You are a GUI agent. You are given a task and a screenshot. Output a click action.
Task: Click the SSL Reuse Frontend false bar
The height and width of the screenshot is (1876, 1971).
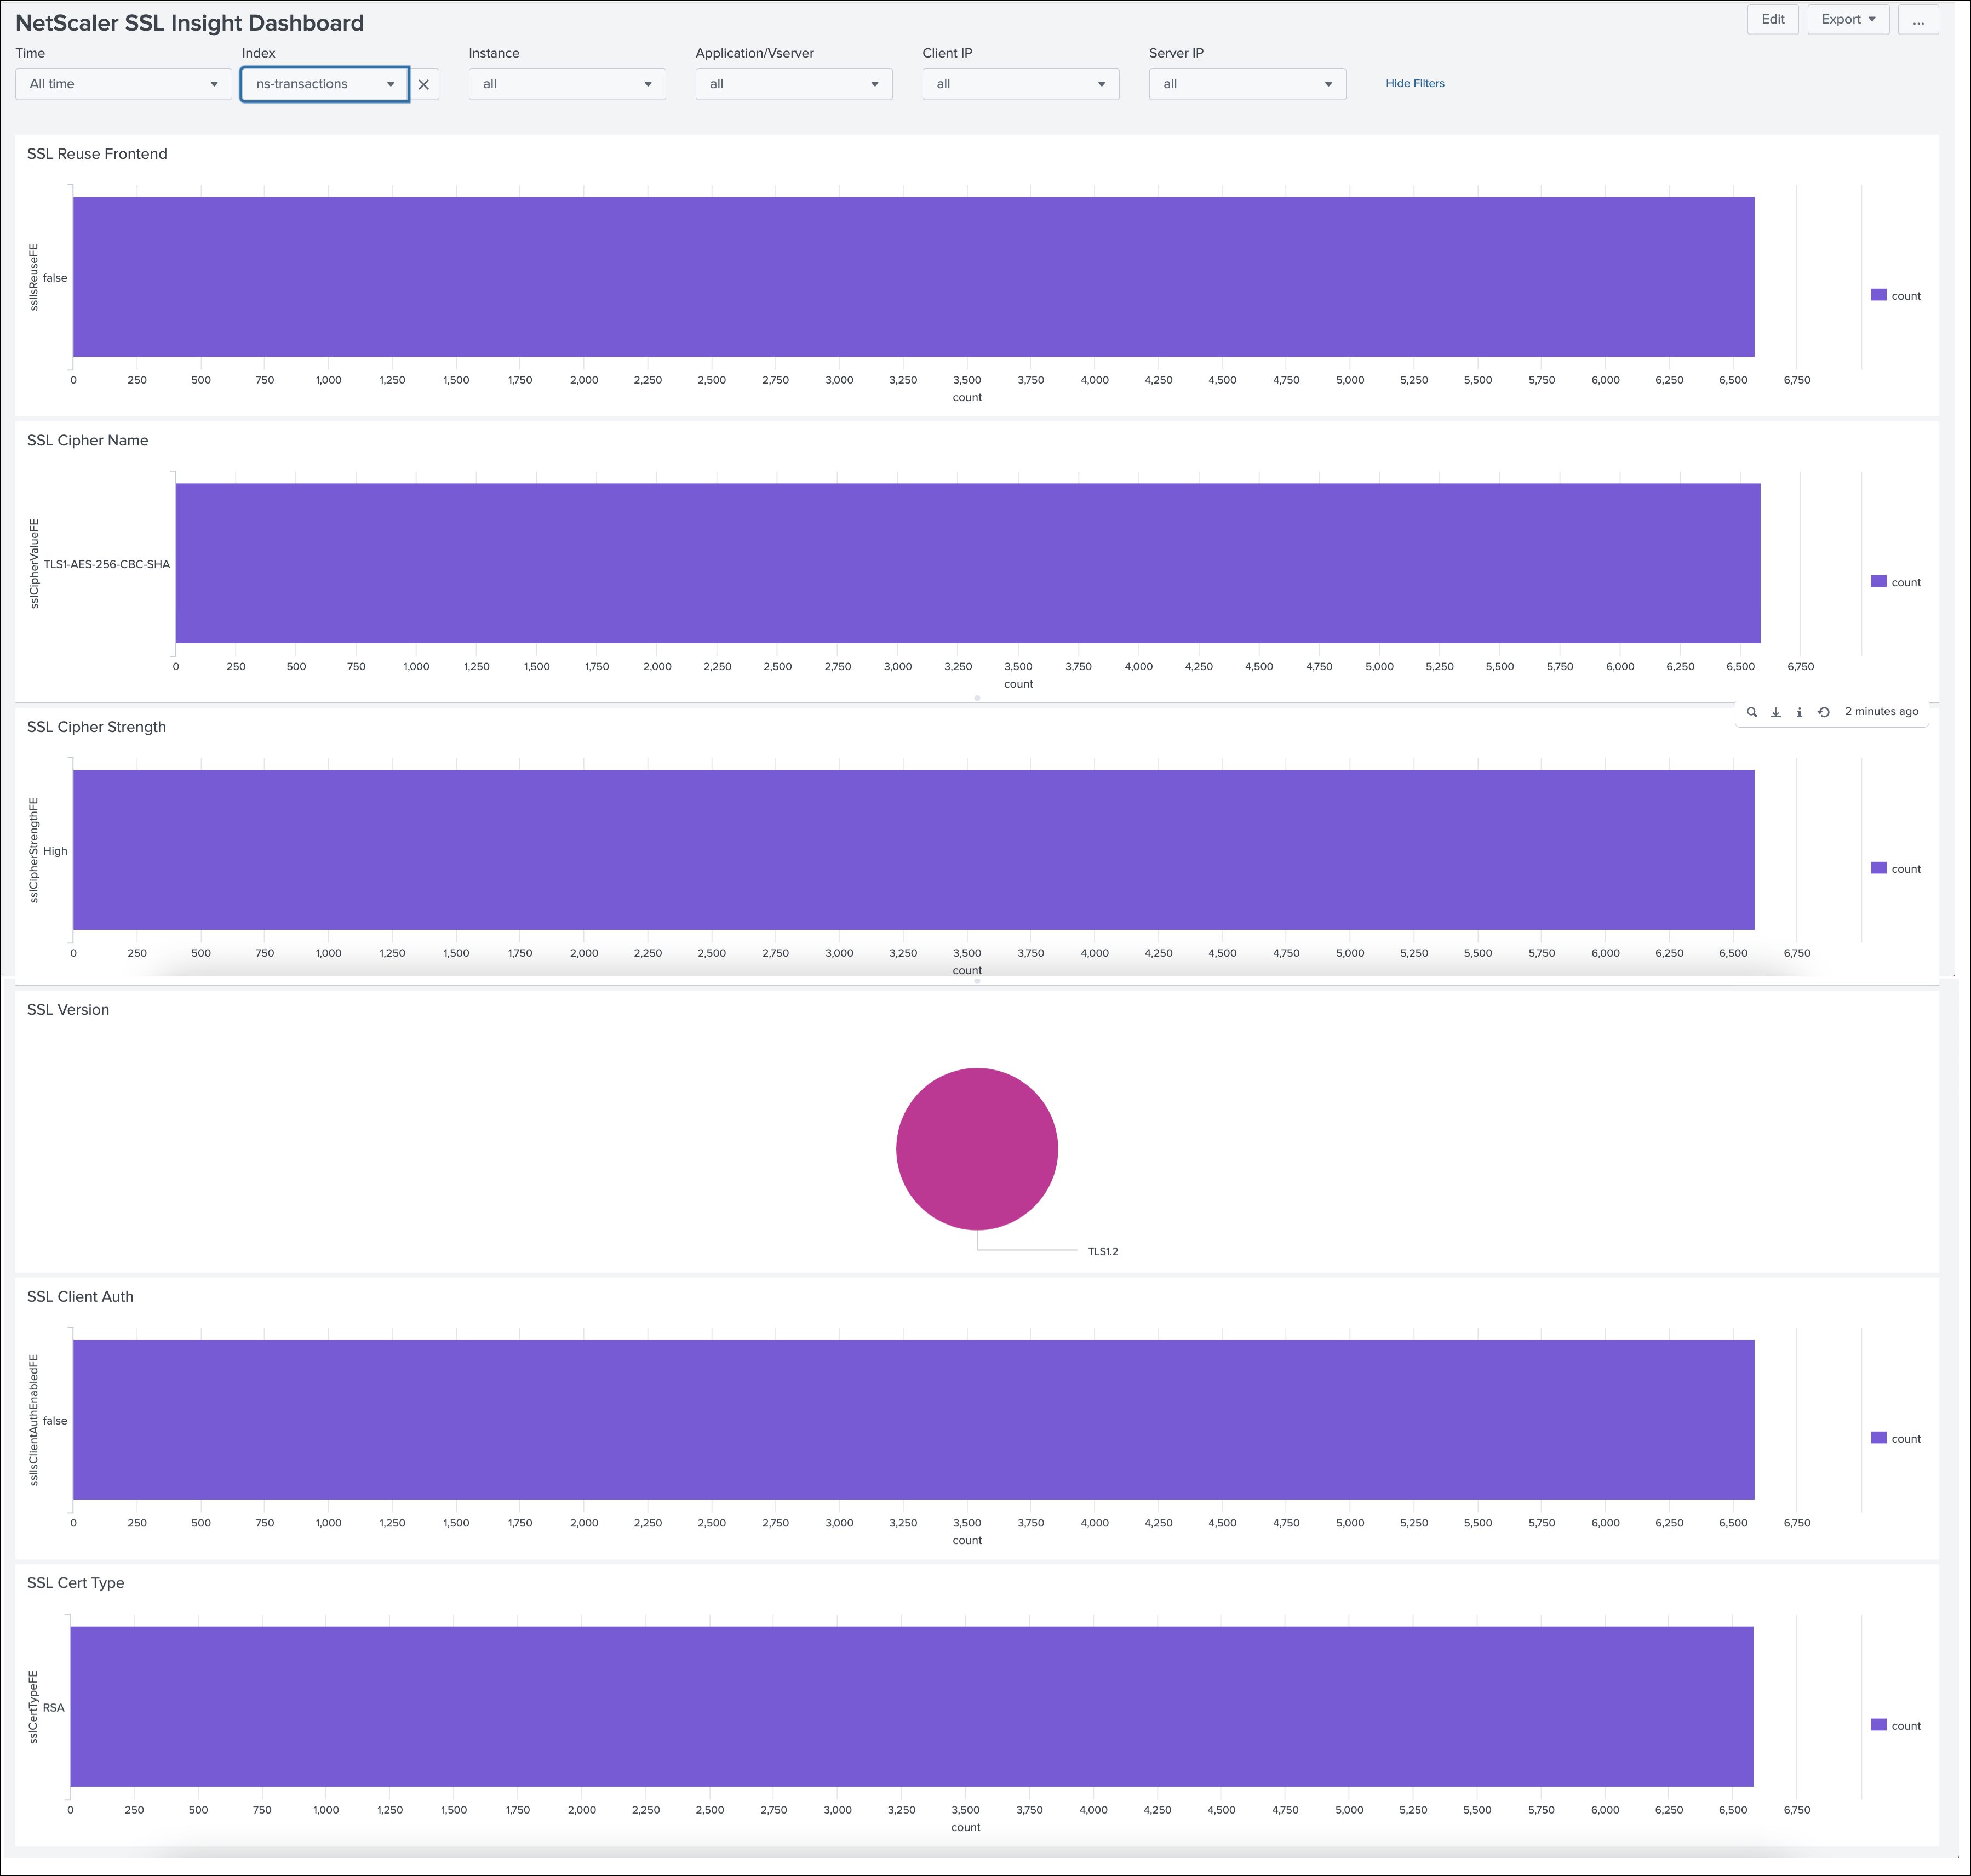(913, 277)
